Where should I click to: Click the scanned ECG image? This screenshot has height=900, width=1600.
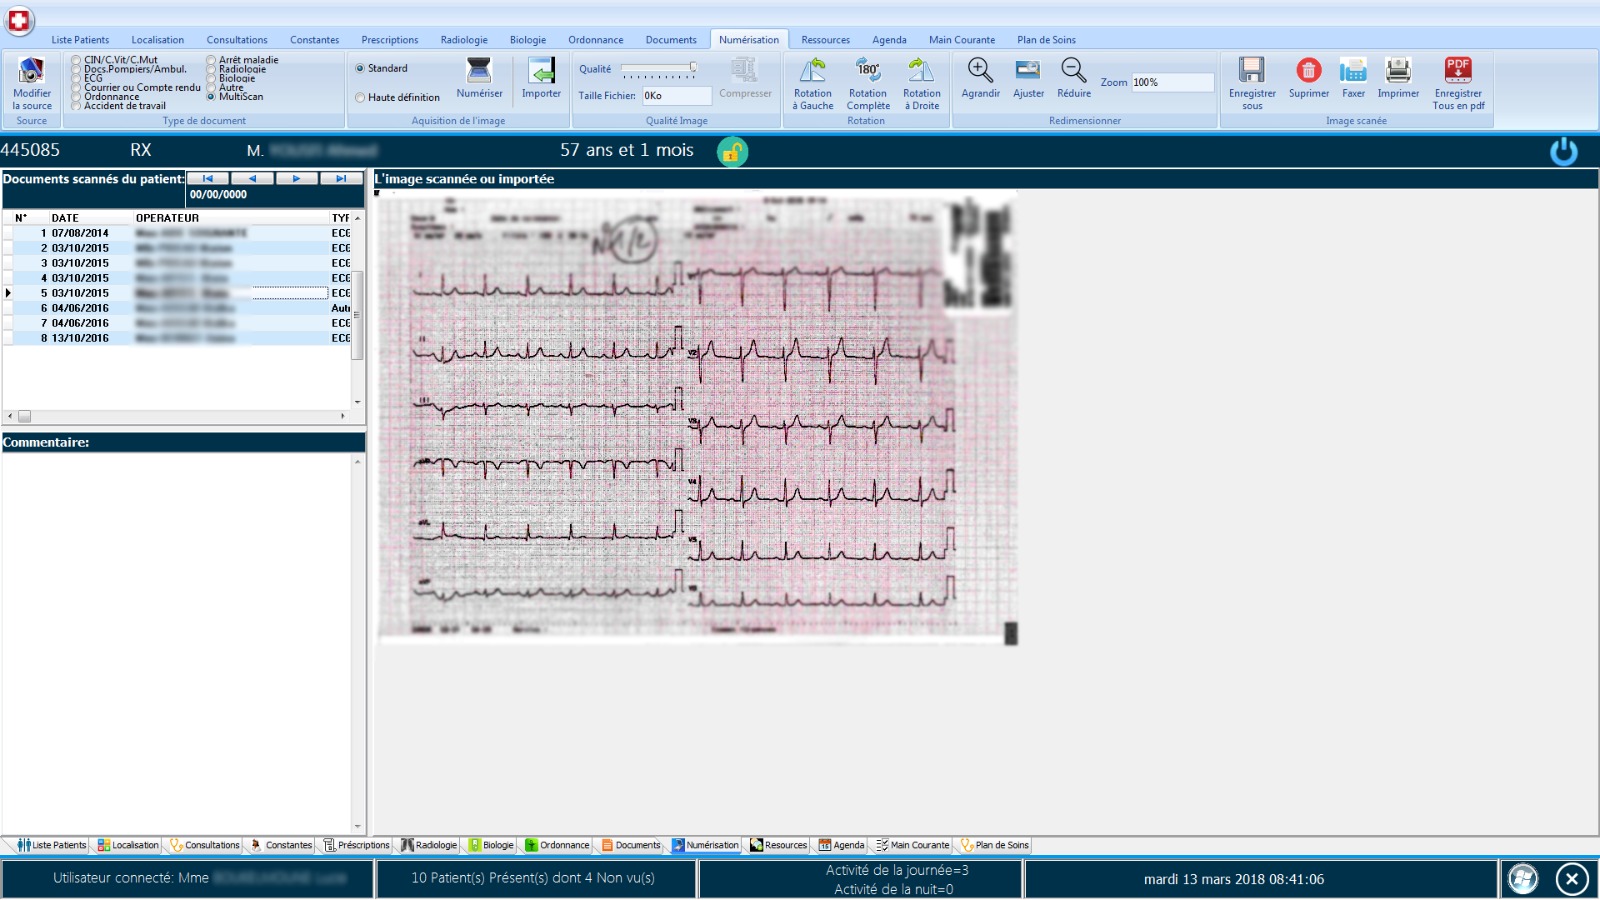pos(696,417)
